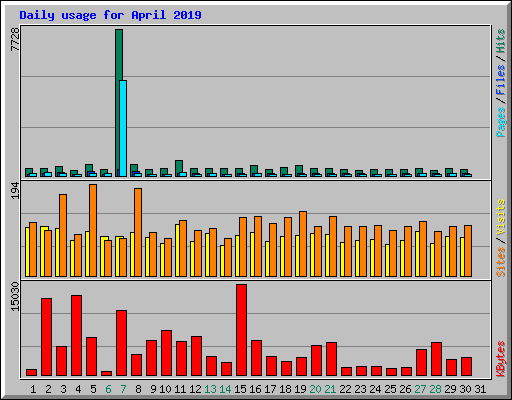Screen dimensions: 512x400
Task: Click the 15030 axis value label
Action: 15,297
